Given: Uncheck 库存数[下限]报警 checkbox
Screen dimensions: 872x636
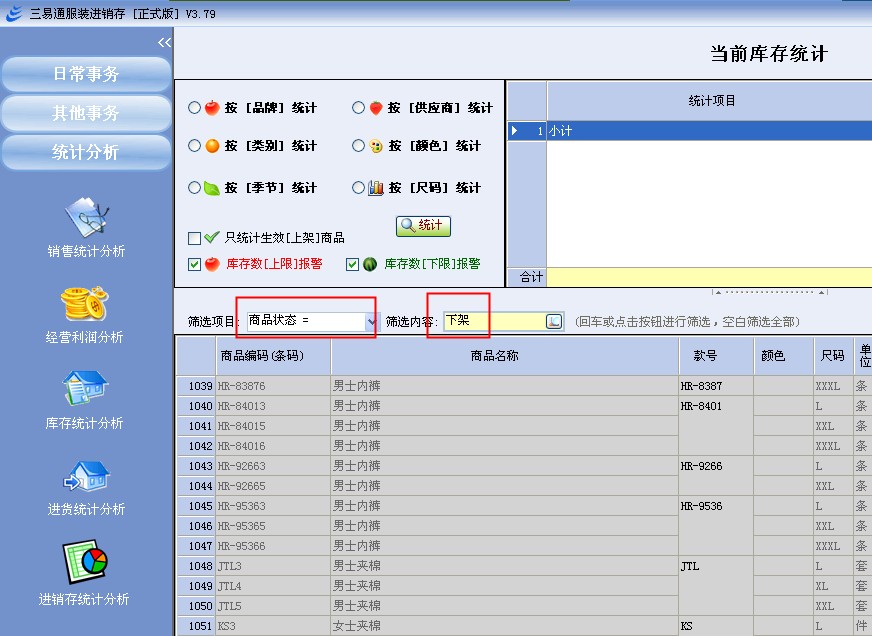Looking at the screenshot, I should (352, 264).
